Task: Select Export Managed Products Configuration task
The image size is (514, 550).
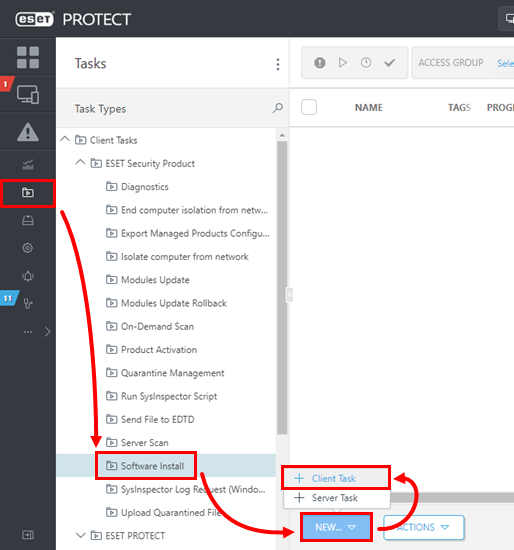Action: (195, 233)
